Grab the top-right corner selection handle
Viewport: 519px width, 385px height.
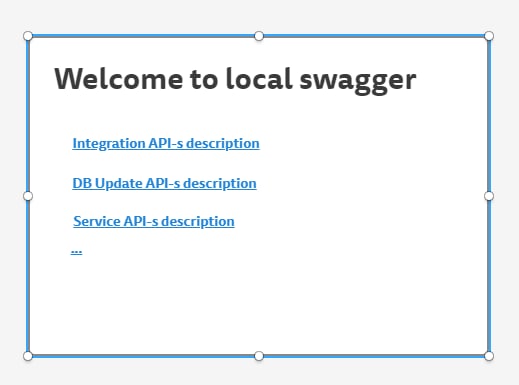(x=489, y=36)
